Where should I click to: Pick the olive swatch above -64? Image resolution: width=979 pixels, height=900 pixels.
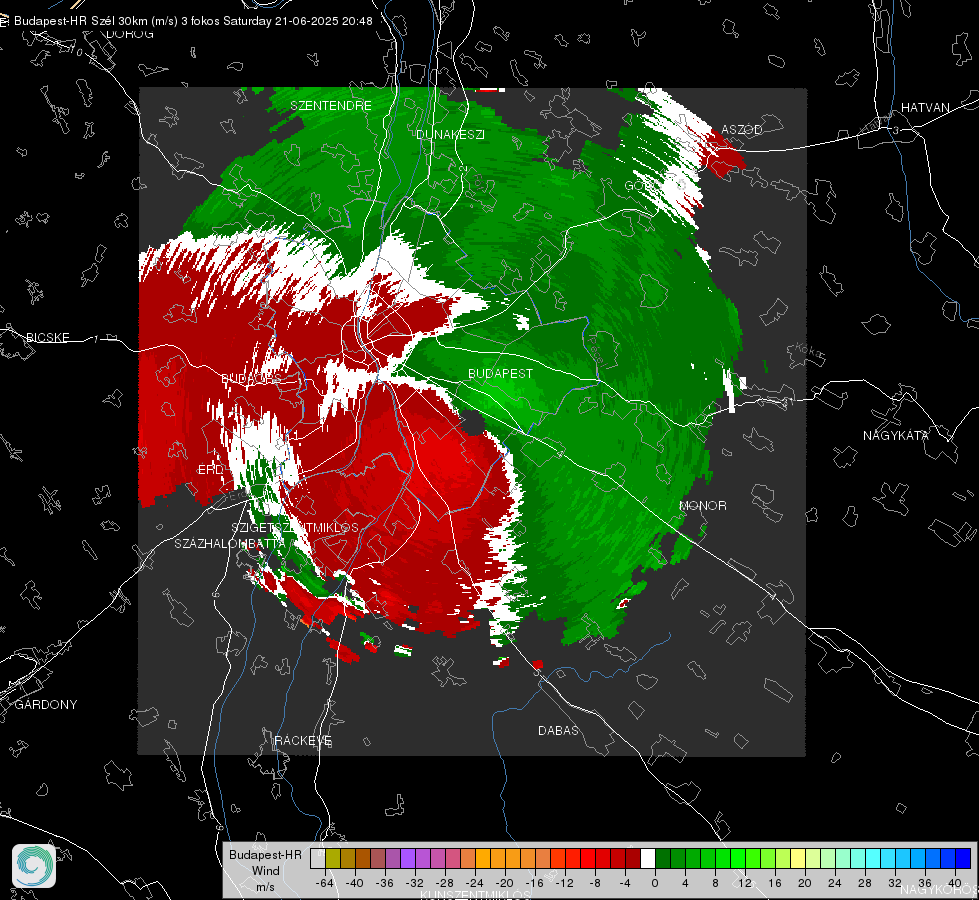coord(333,858)
